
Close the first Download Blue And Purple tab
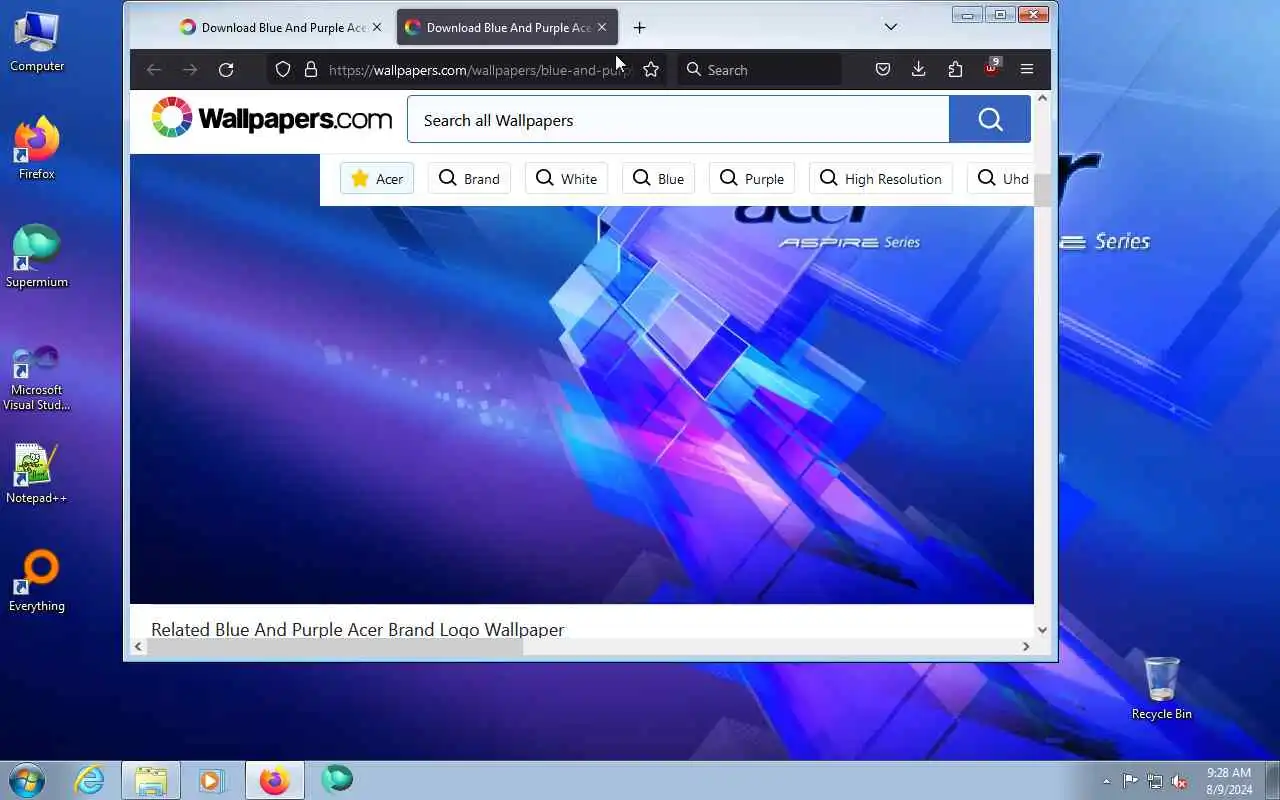click(x=377, y=27)
